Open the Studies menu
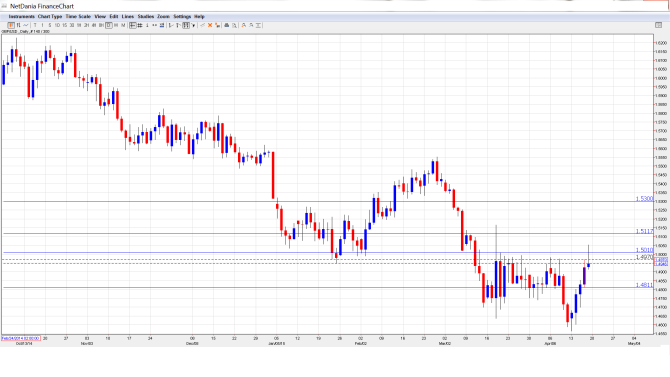This screenshot has width=670, height=377. coord(146,17)
